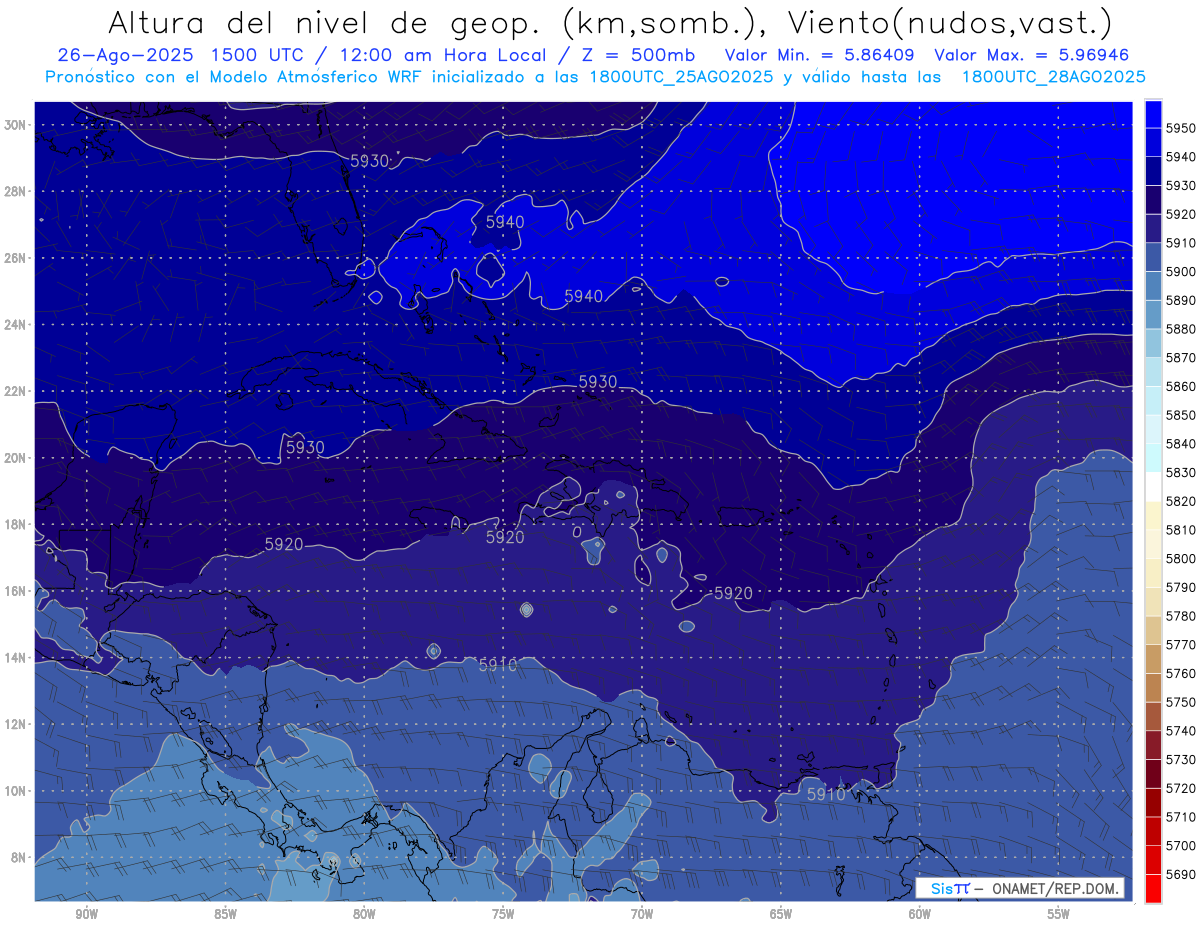Click the 10N latitude axis label
The image size is (1200, 927).
(x=16, y=791)
